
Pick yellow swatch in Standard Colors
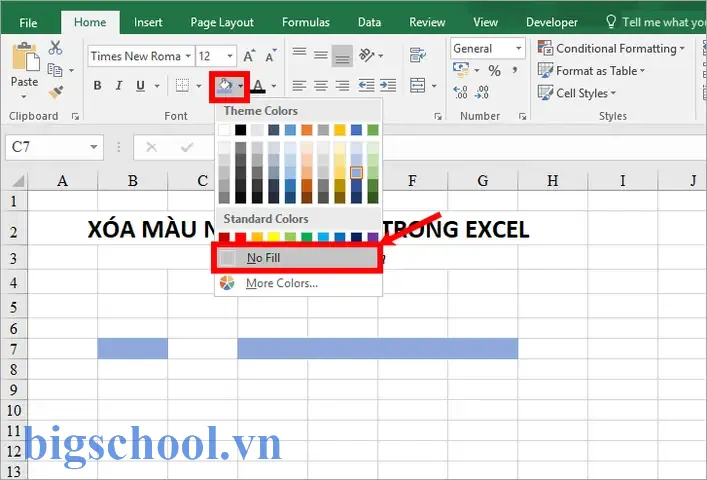(274, 237)
